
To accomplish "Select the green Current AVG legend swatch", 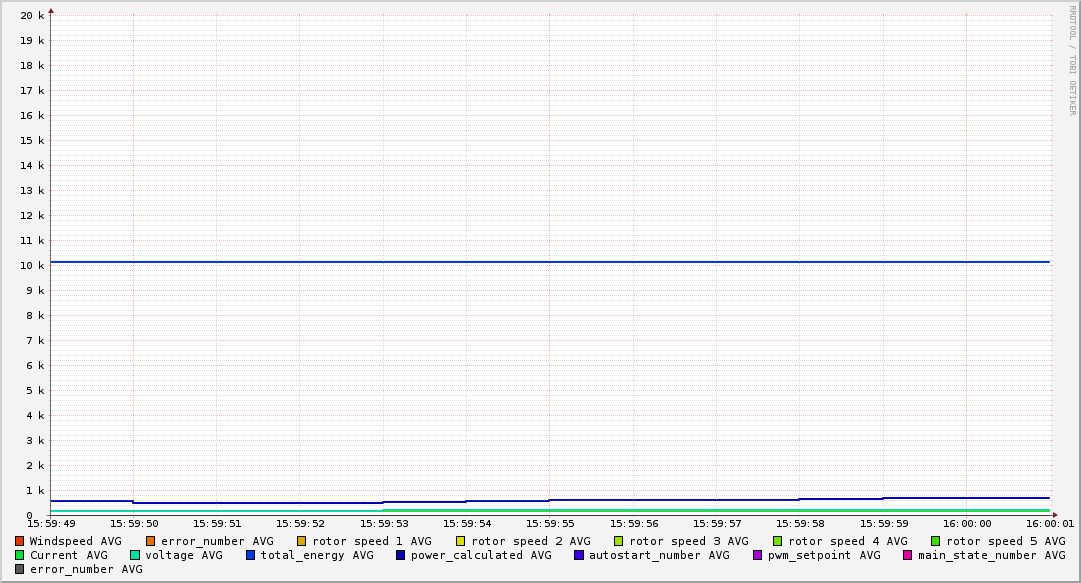I will (x=20, y=555).
